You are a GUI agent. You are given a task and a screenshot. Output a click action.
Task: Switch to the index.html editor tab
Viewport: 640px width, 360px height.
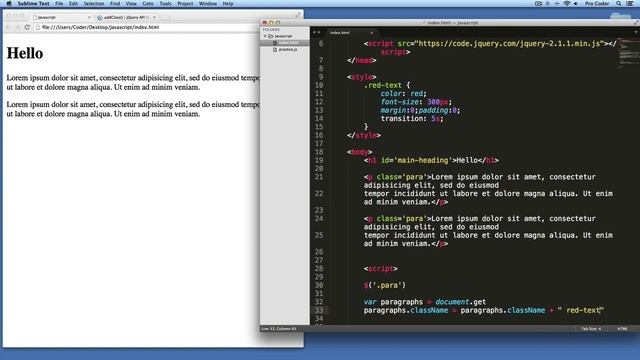[351, 32]
